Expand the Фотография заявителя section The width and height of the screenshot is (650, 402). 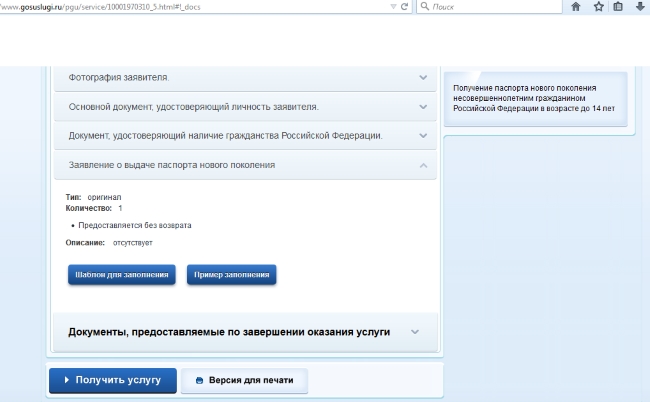[424, 77]
